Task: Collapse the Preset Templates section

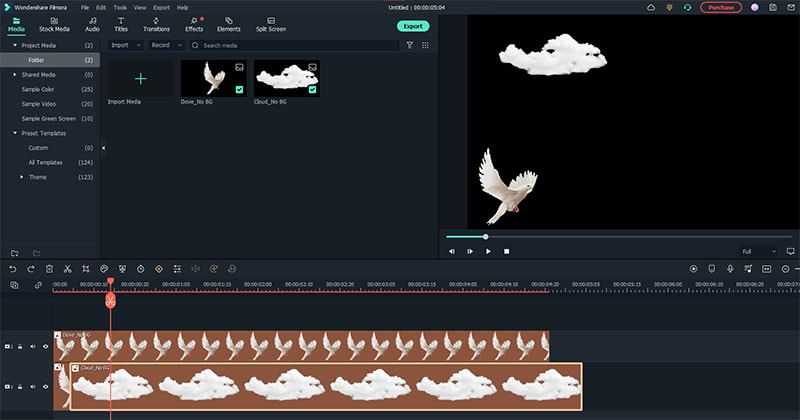Action: point(15,133)
